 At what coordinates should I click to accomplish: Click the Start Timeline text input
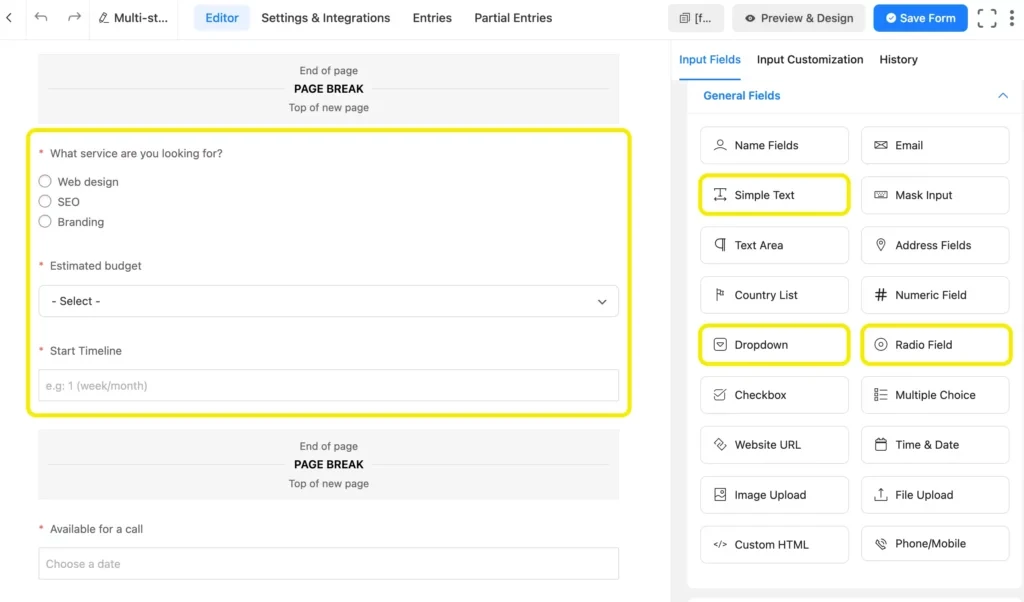click(x=328, y=386)
